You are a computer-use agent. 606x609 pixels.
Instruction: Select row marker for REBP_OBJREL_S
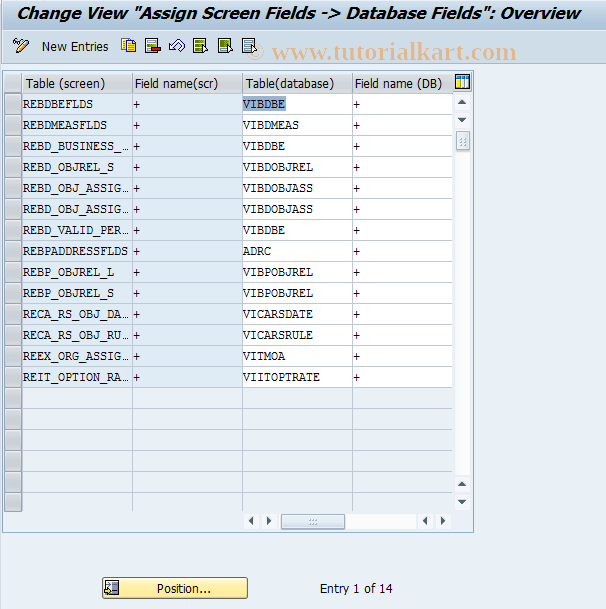(x=13, y=293)
